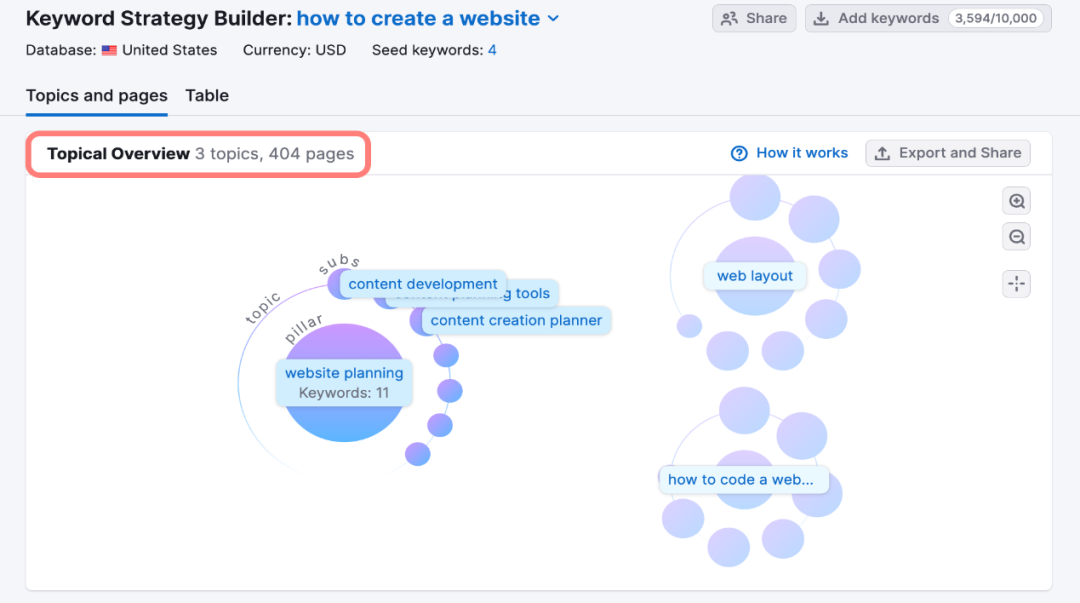Click the Add keywords button

point(875,18)
